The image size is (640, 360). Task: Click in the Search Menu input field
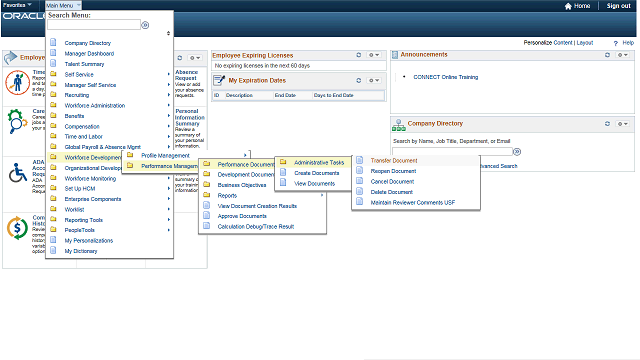[94, 25]
